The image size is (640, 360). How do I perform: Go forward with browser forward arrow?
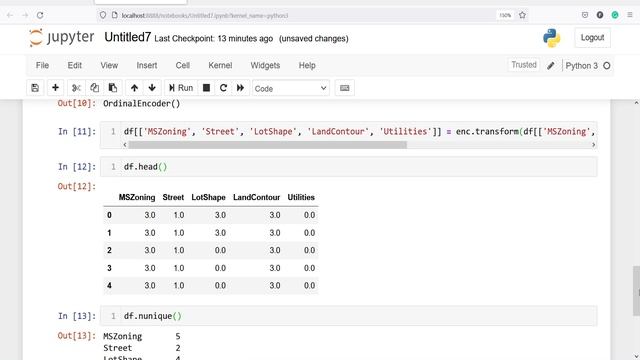point(25,16)
